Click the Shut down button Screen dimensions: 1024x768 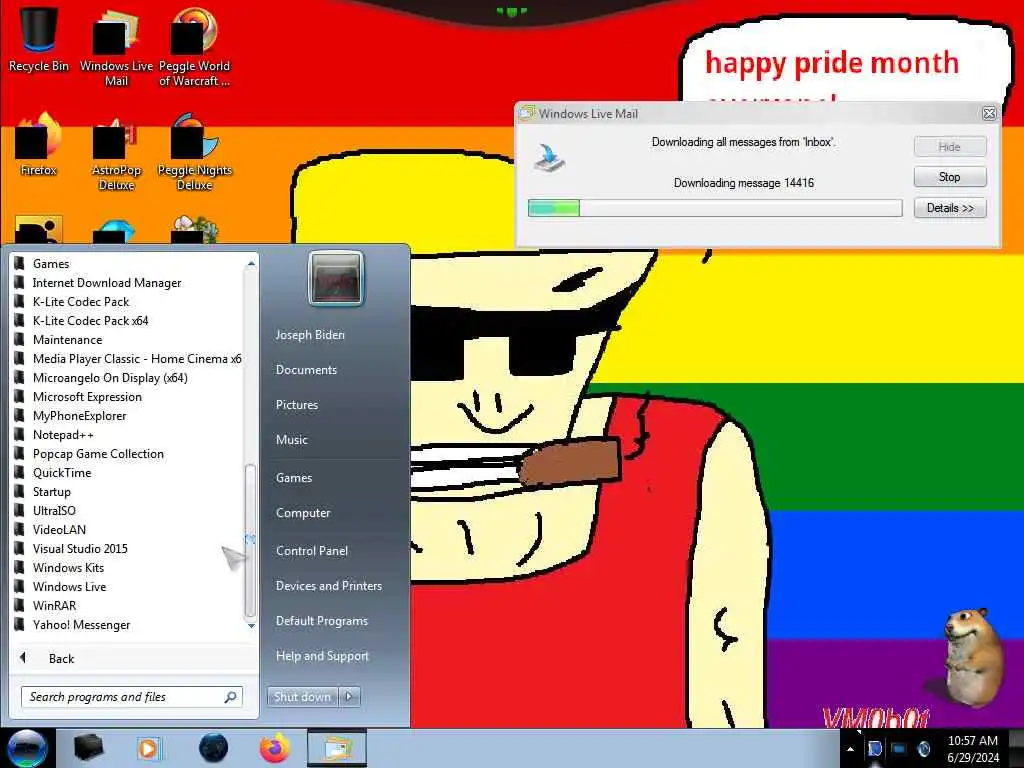coord(302,697)
